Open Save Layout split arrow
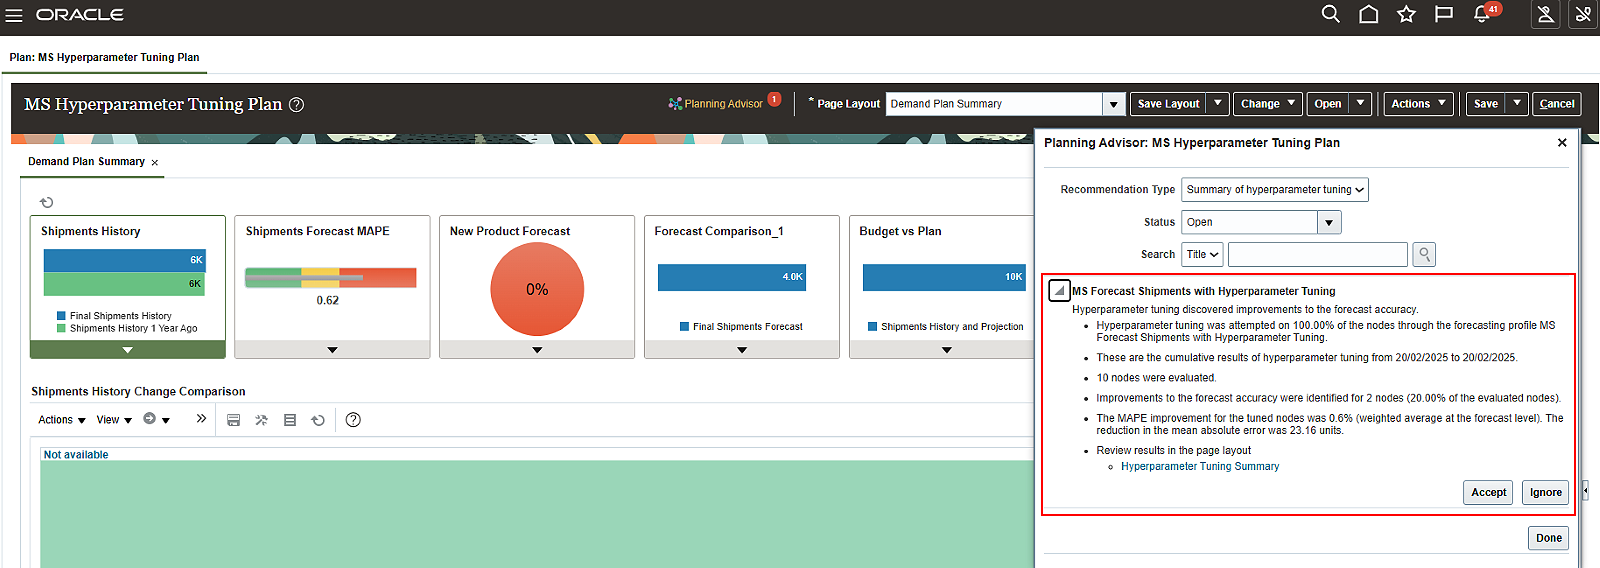The height and width of the screenshot is (568, 1600). [1218, 103]
